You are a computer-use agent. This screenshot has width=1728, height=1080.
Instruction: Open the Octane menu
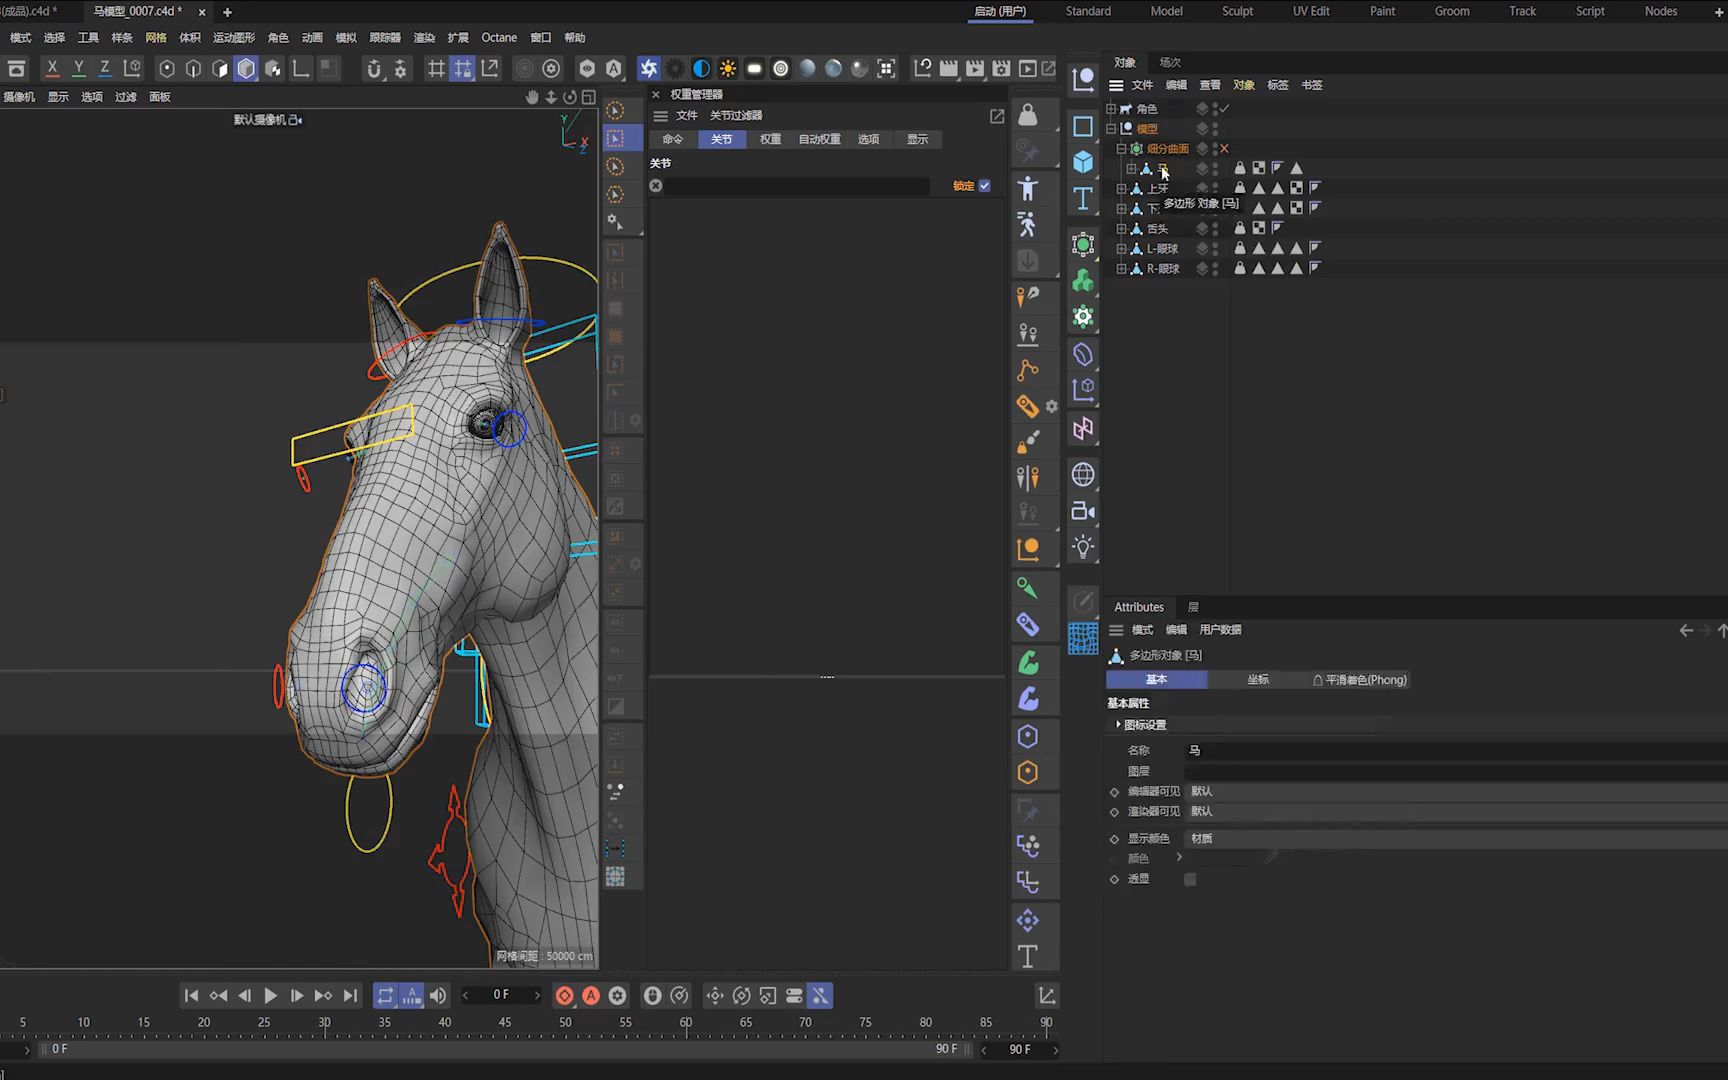(x=499, y=38)
